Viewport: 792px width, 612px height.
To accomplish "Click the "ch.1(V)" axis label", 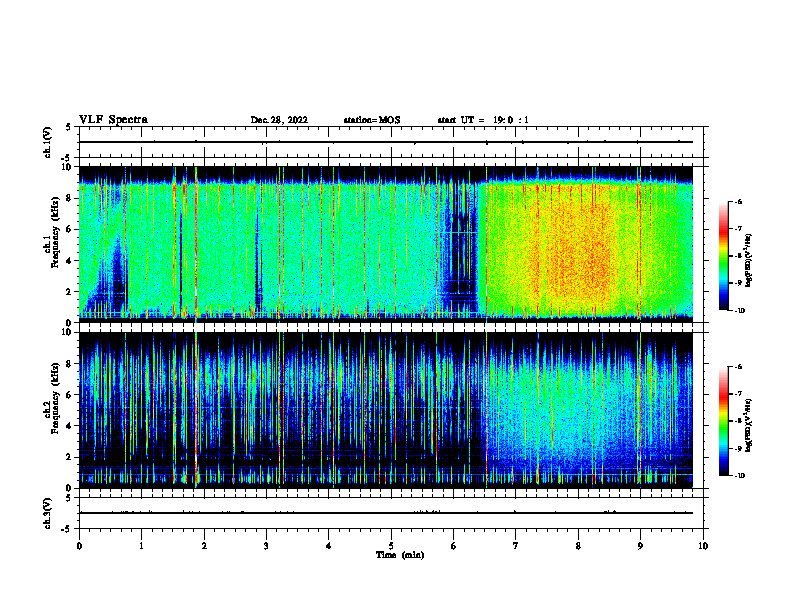I will [48, 142].
